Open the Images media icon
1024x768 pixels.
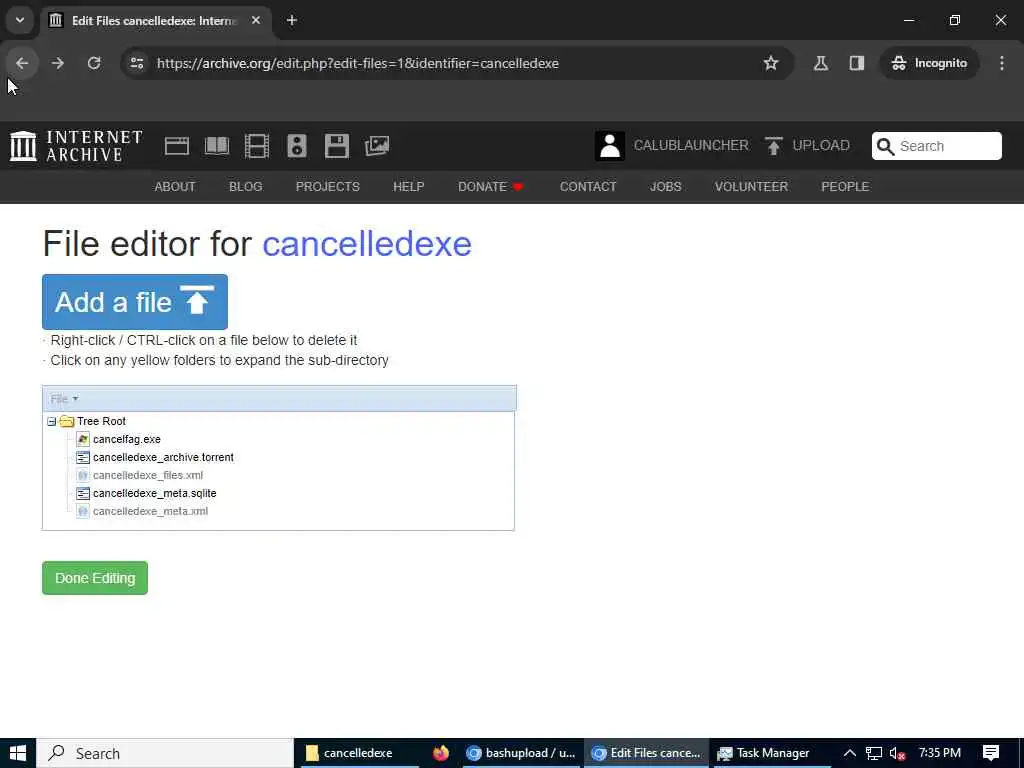pos(377,146)
